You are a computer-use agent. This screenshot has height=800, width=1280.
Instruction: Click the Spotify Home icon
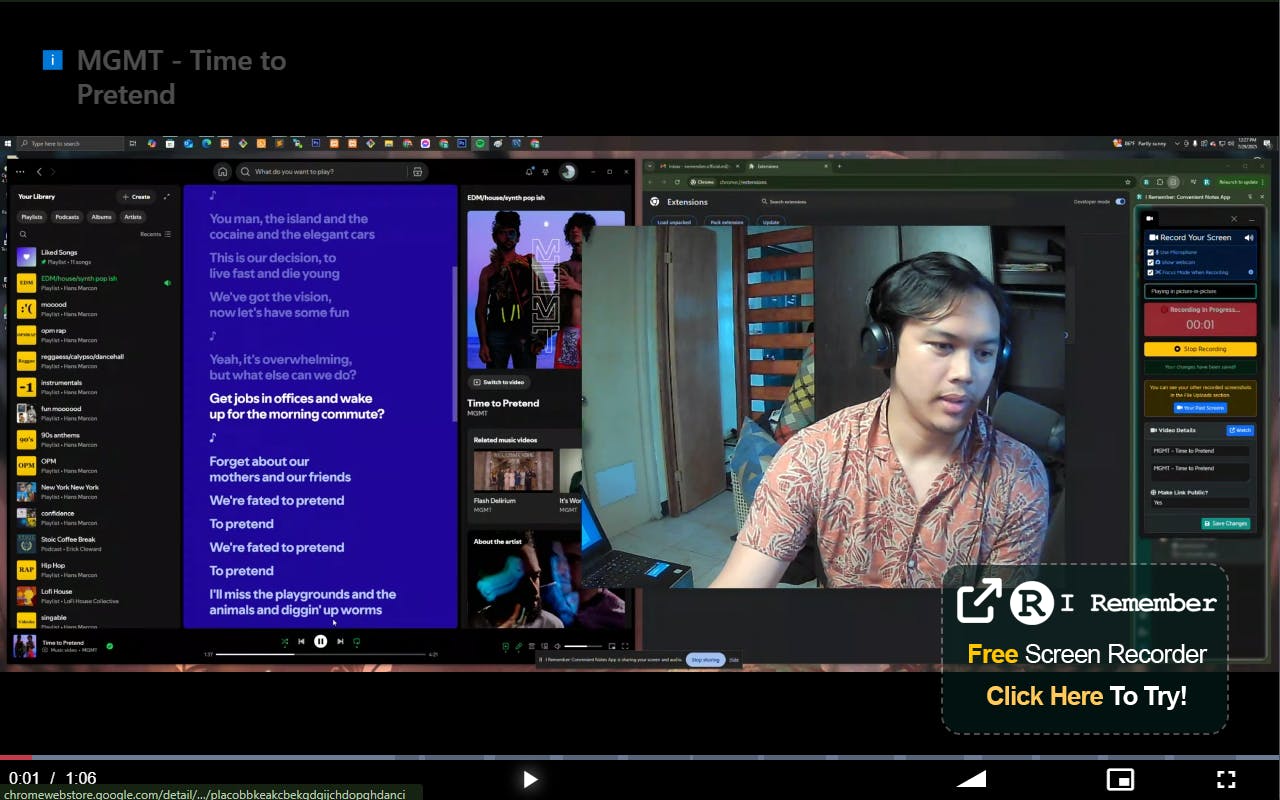pos(222,171)
